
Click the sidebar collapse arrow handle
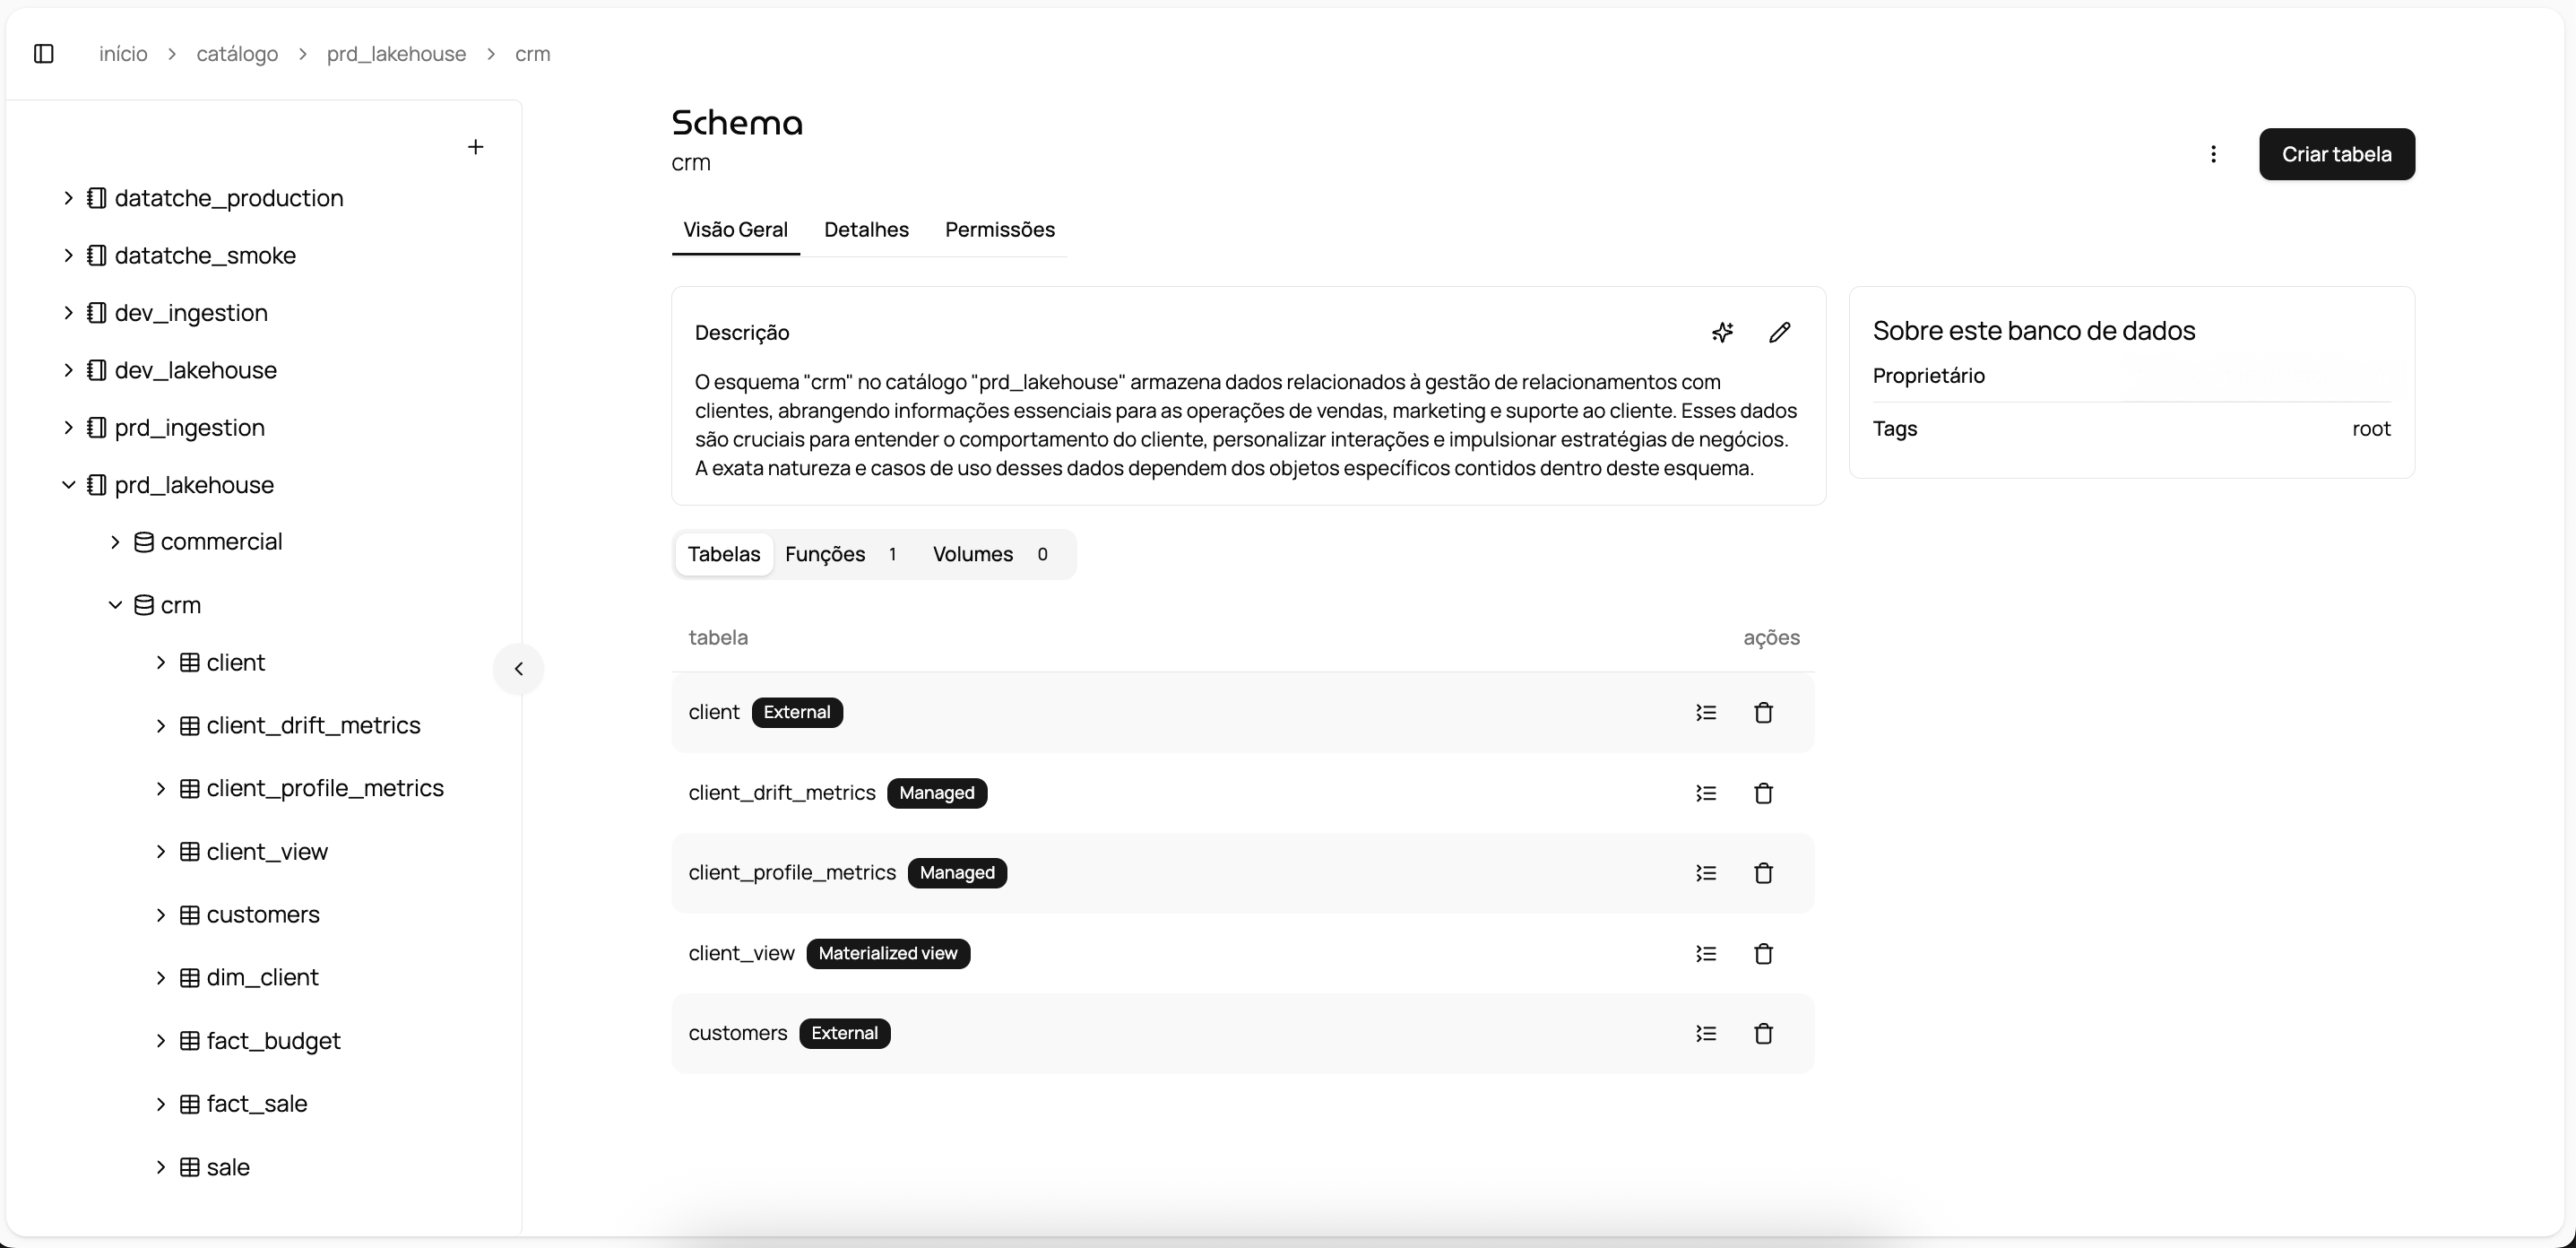pyautogui.click(x=518, y=668)
